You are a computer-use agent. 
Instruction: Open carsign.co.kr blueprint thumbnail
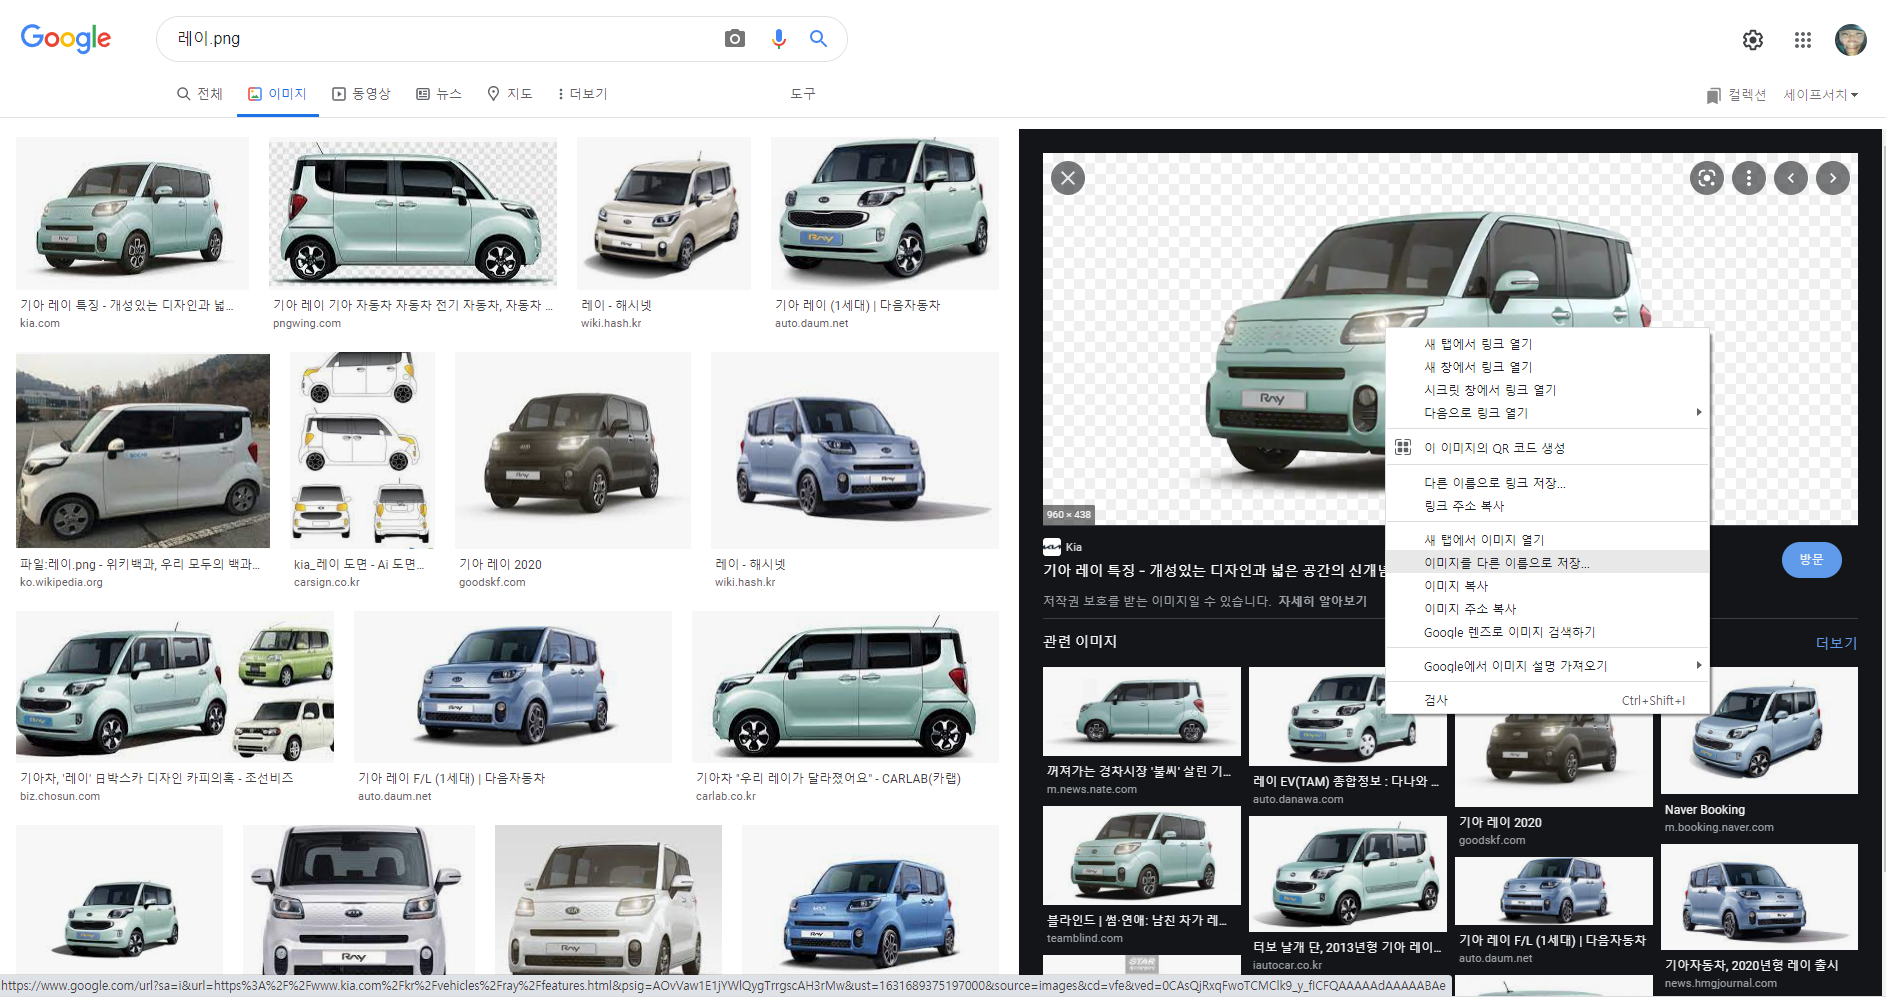362,450
